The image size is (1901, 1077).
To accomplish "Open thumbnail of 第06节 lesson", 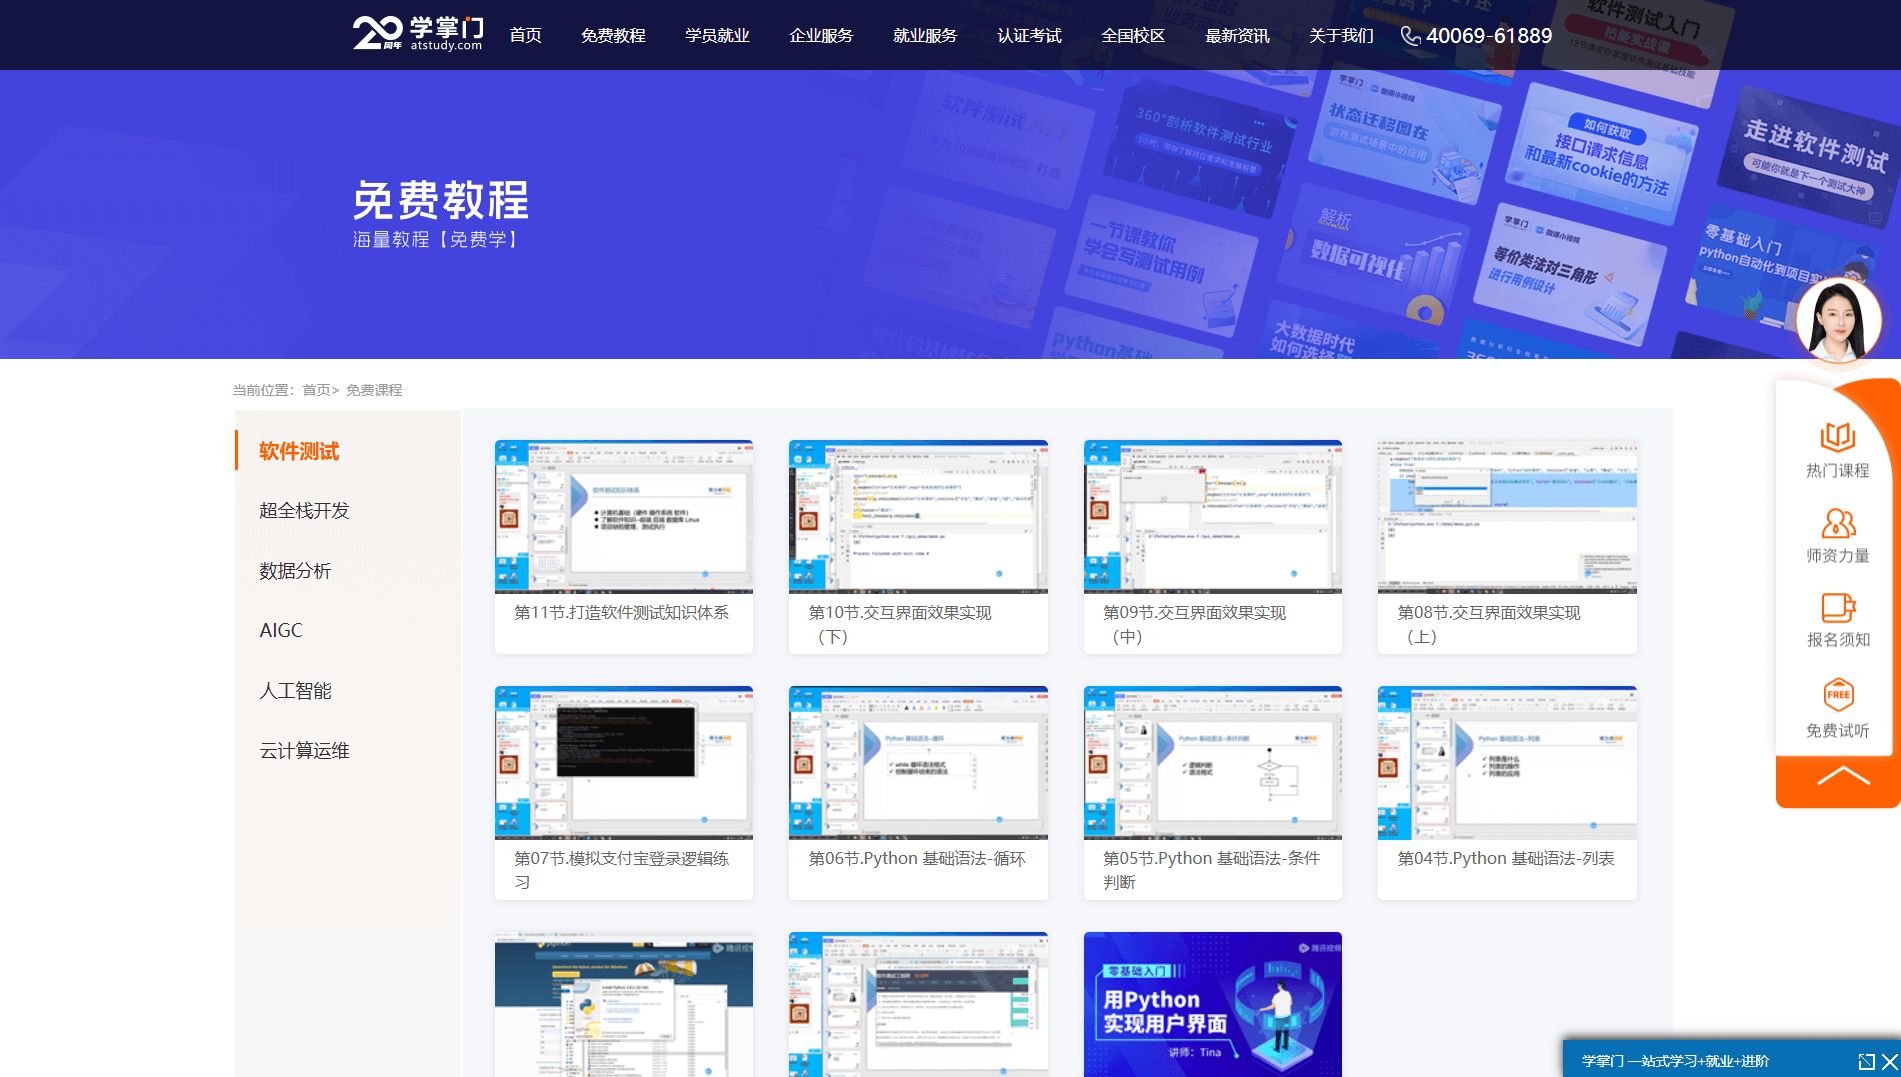I will pos(918,763).
